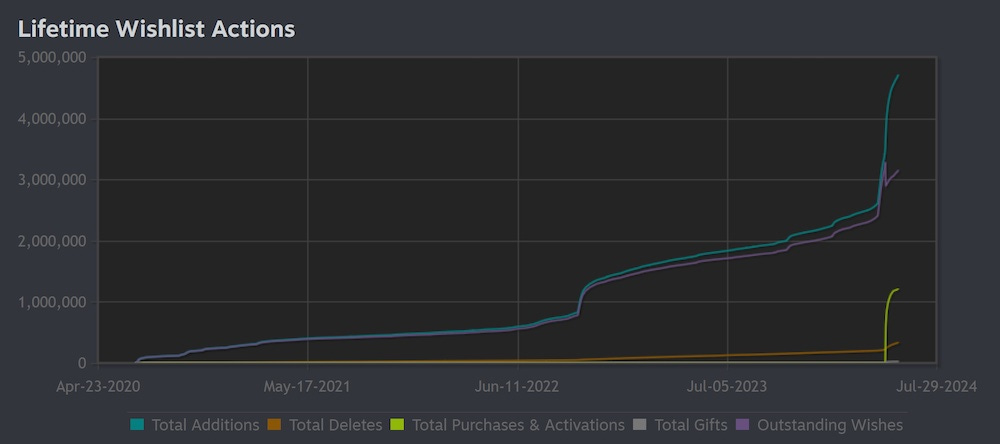Click the orange Total Deletes legend swatch
This screenshot has width=1000, height=444.
pyautogui.click(x=275, y=425)
